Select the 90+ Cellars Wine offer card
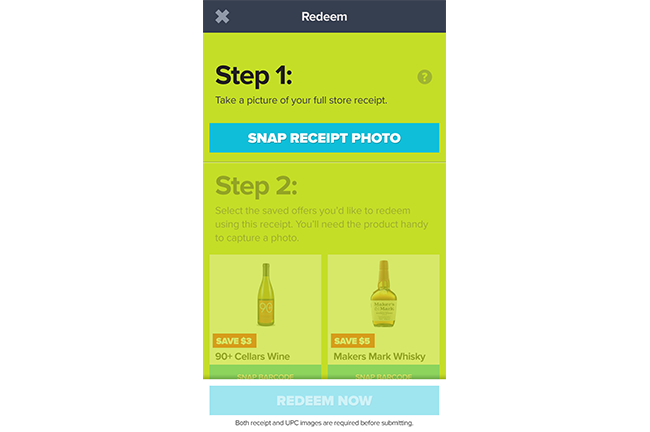This screenshot has height=432, width=650. pyautogui.click(x=265, y=317)
